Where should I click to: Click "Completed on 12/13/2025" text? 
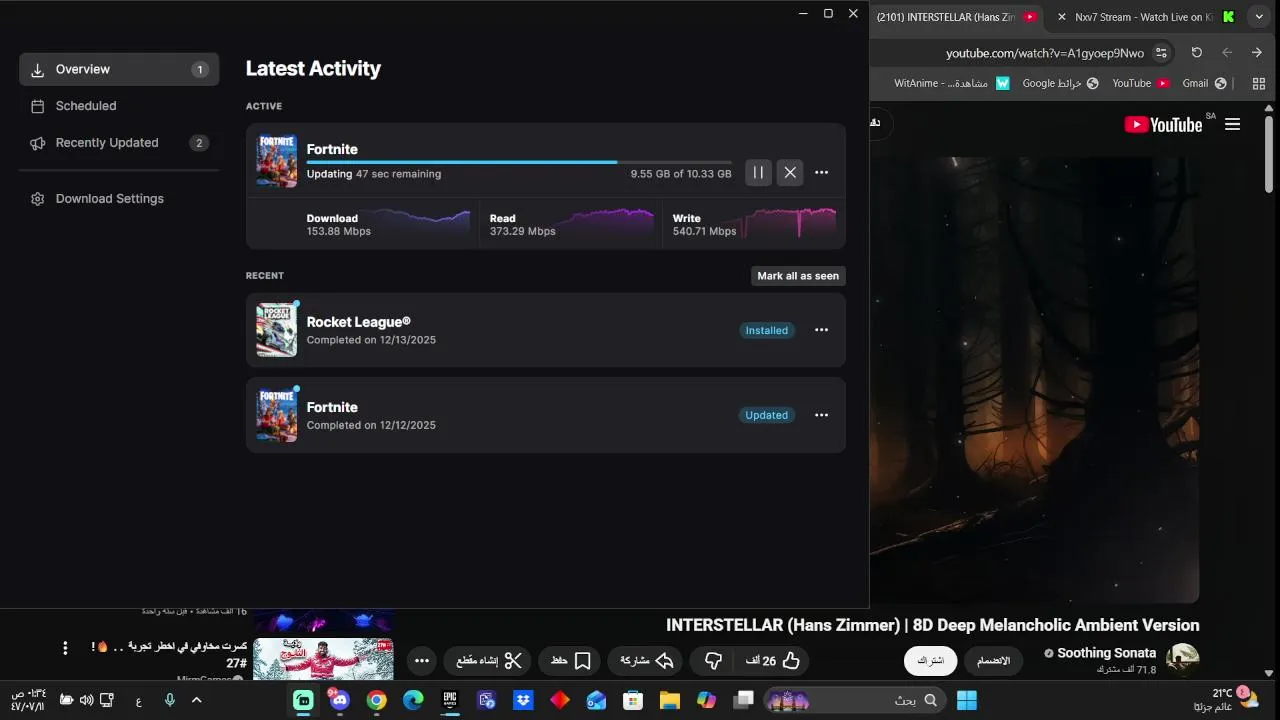point(371,340)
